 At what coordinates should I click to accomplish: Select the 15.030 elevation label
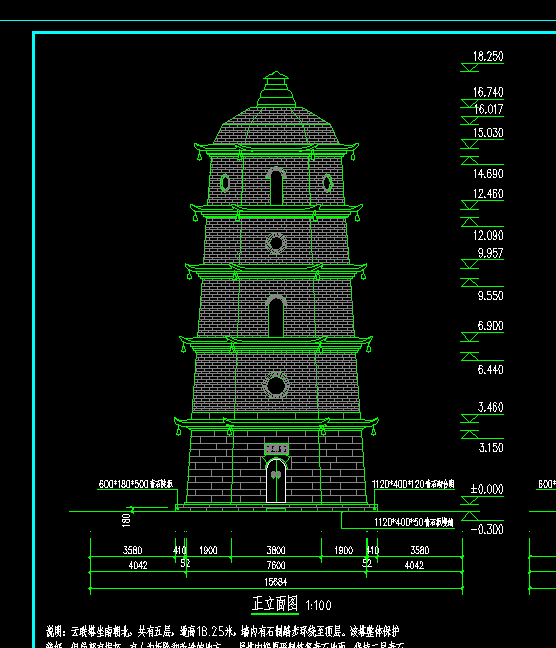488,133
